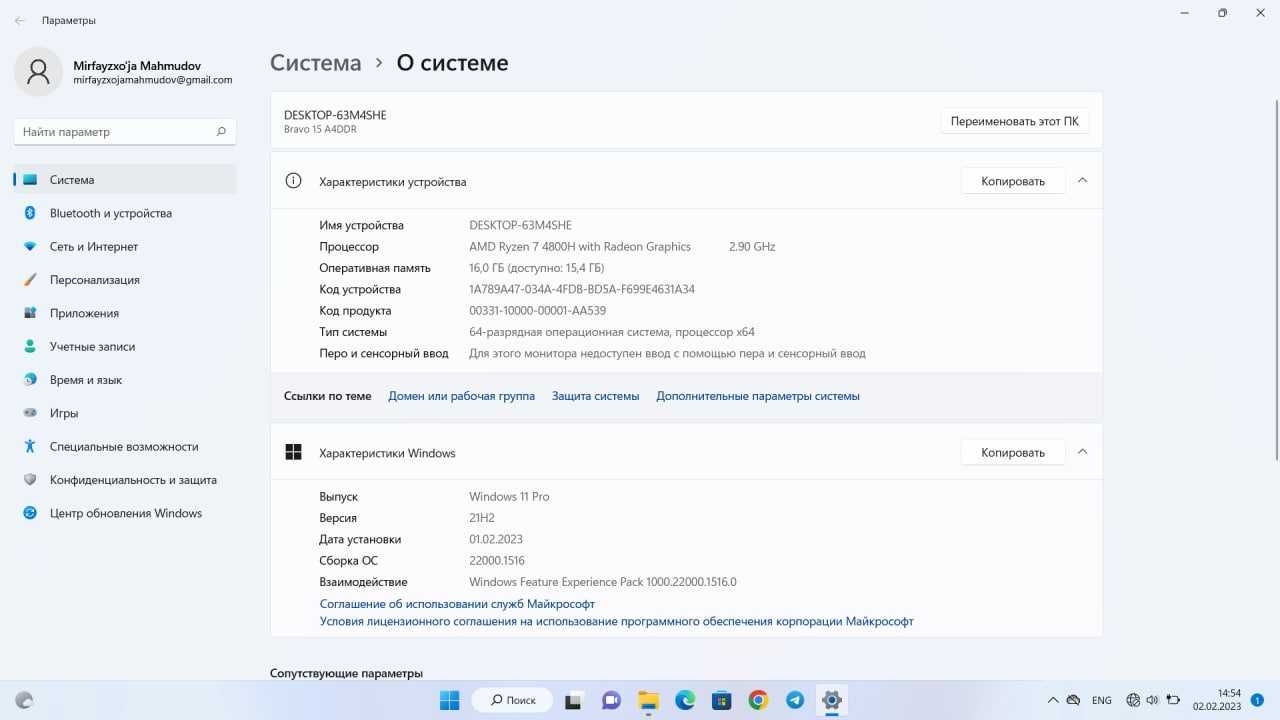
Task: Open Telegram from the taskbar
Action: 795,700
